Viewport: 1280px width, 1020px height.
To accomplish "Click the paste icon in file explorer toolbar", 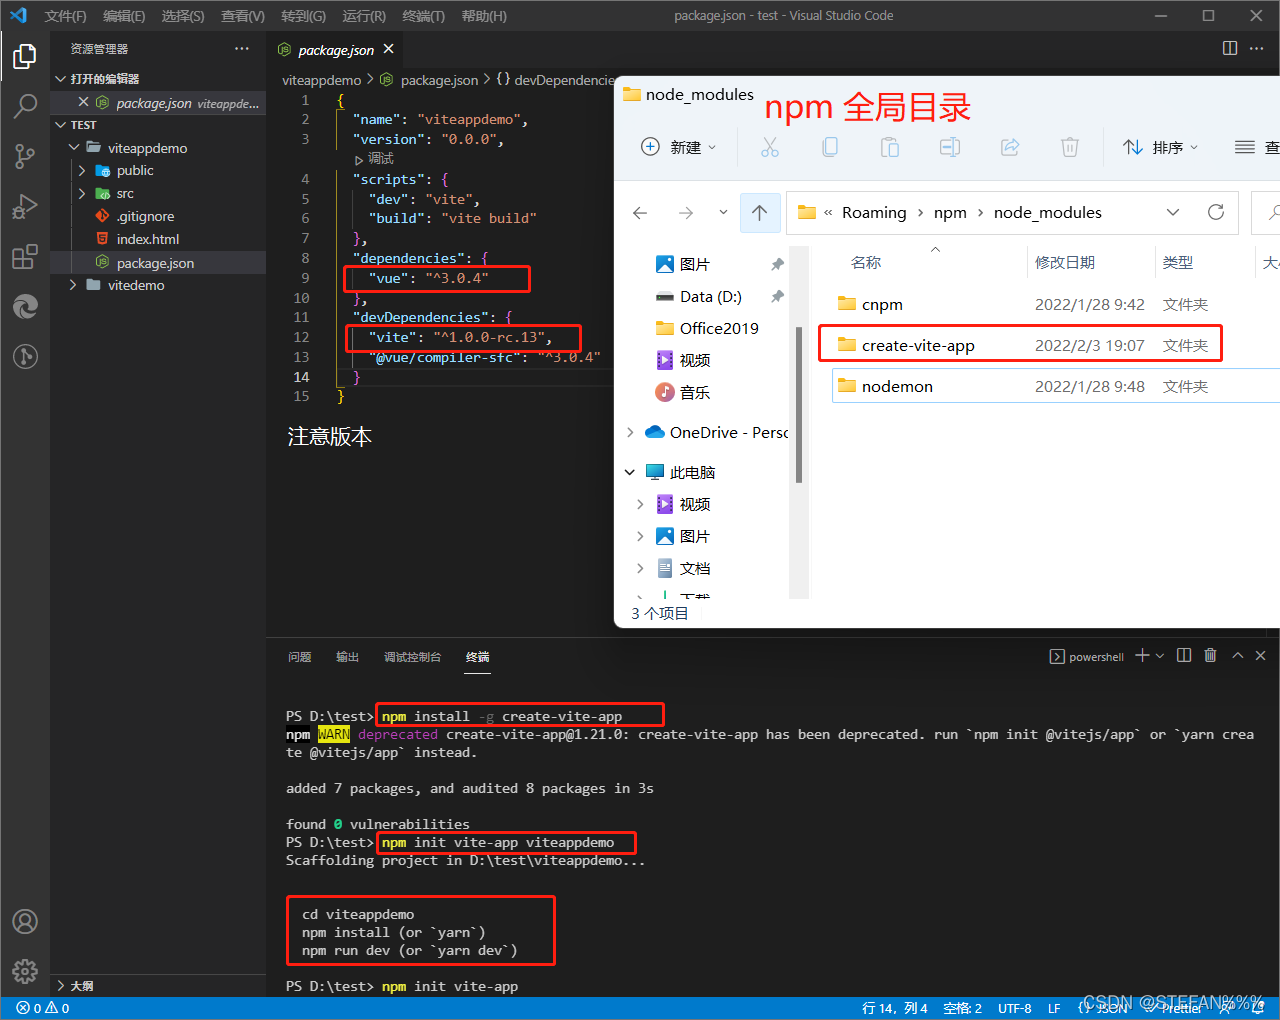I will pos(890,147).
